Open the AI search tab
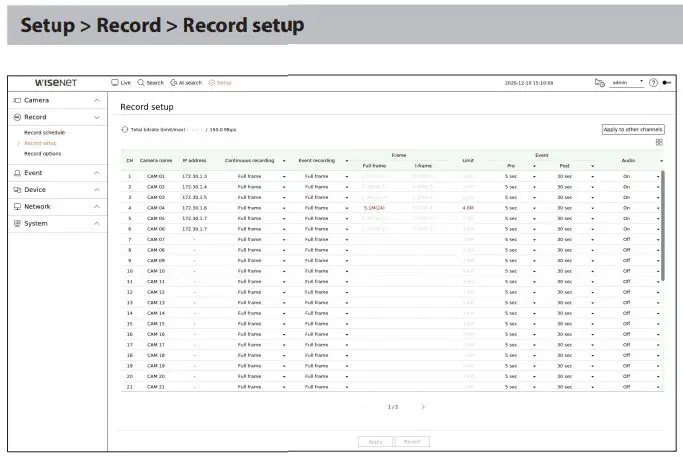Viewport: 683px width, 457px height. (x=186, y=83)
